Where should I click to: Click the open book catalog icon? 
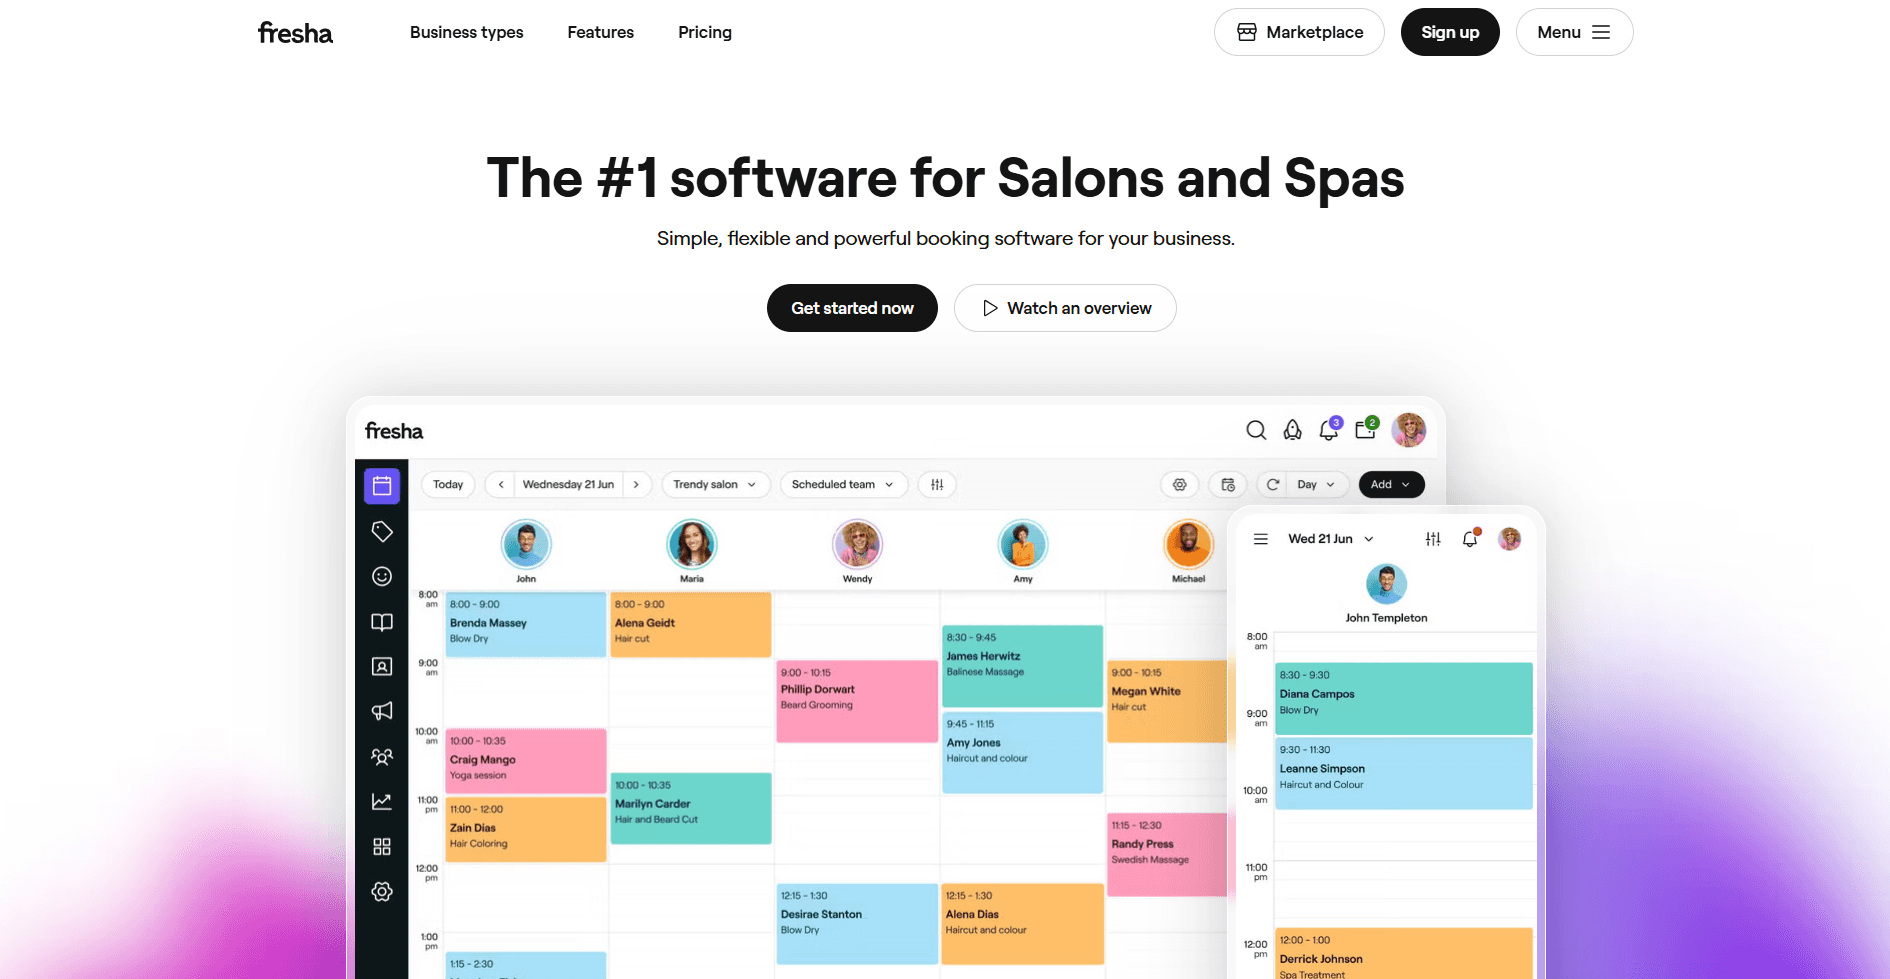click(x=382, y=622)
